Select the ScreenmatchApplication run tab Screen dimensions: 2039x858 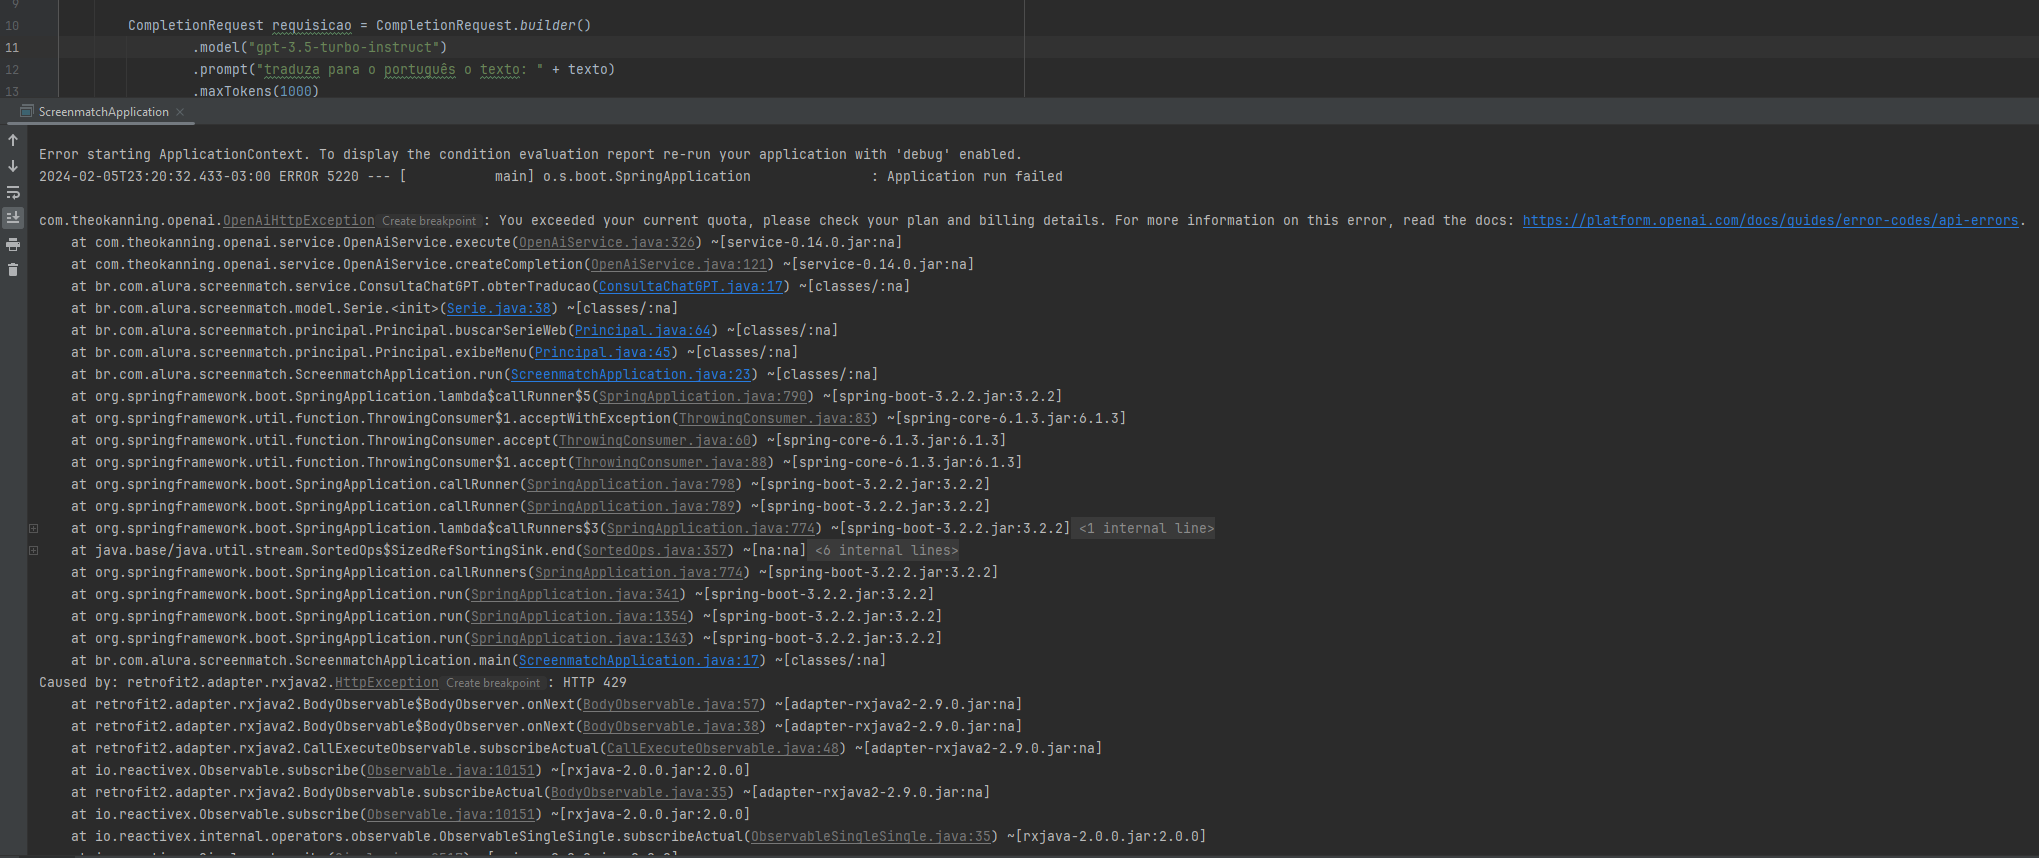point(103,112)
